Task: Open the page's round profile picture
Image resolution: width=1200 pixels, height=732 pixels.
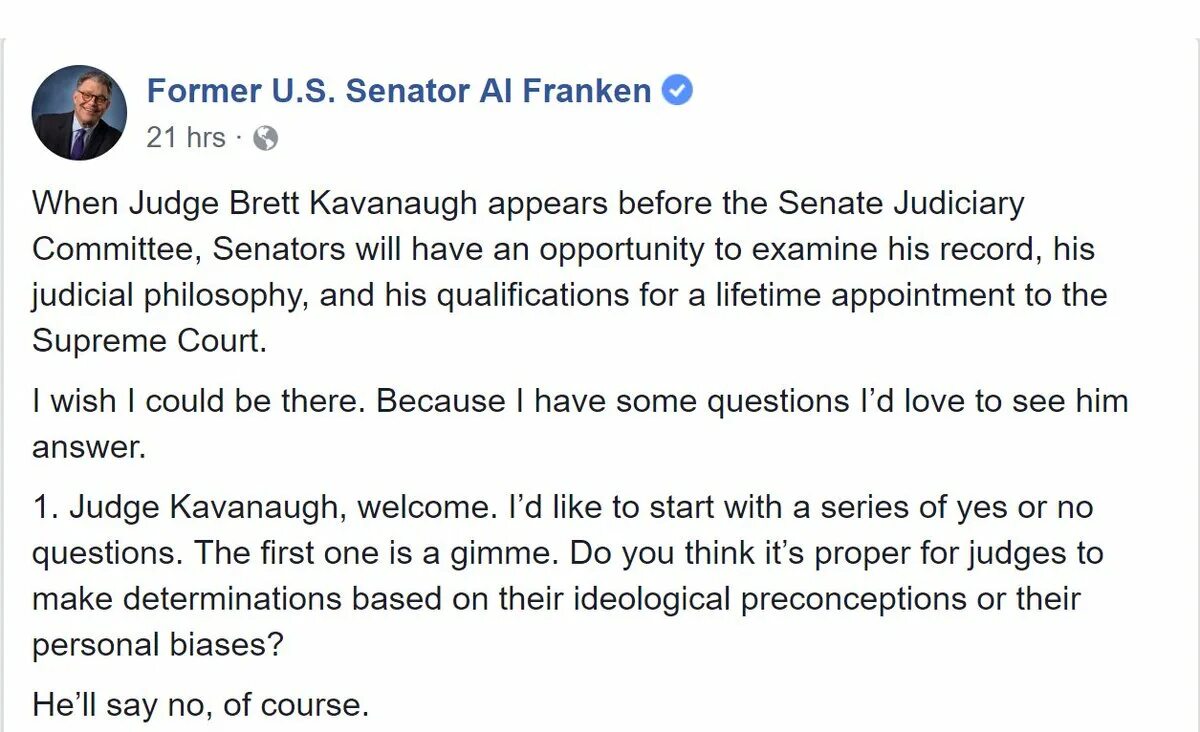Action: click(79, 112)
